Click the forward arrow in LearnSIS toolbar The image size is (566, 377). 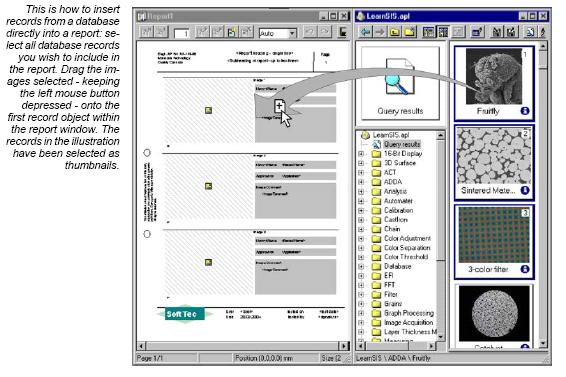(x=380, y=32)
